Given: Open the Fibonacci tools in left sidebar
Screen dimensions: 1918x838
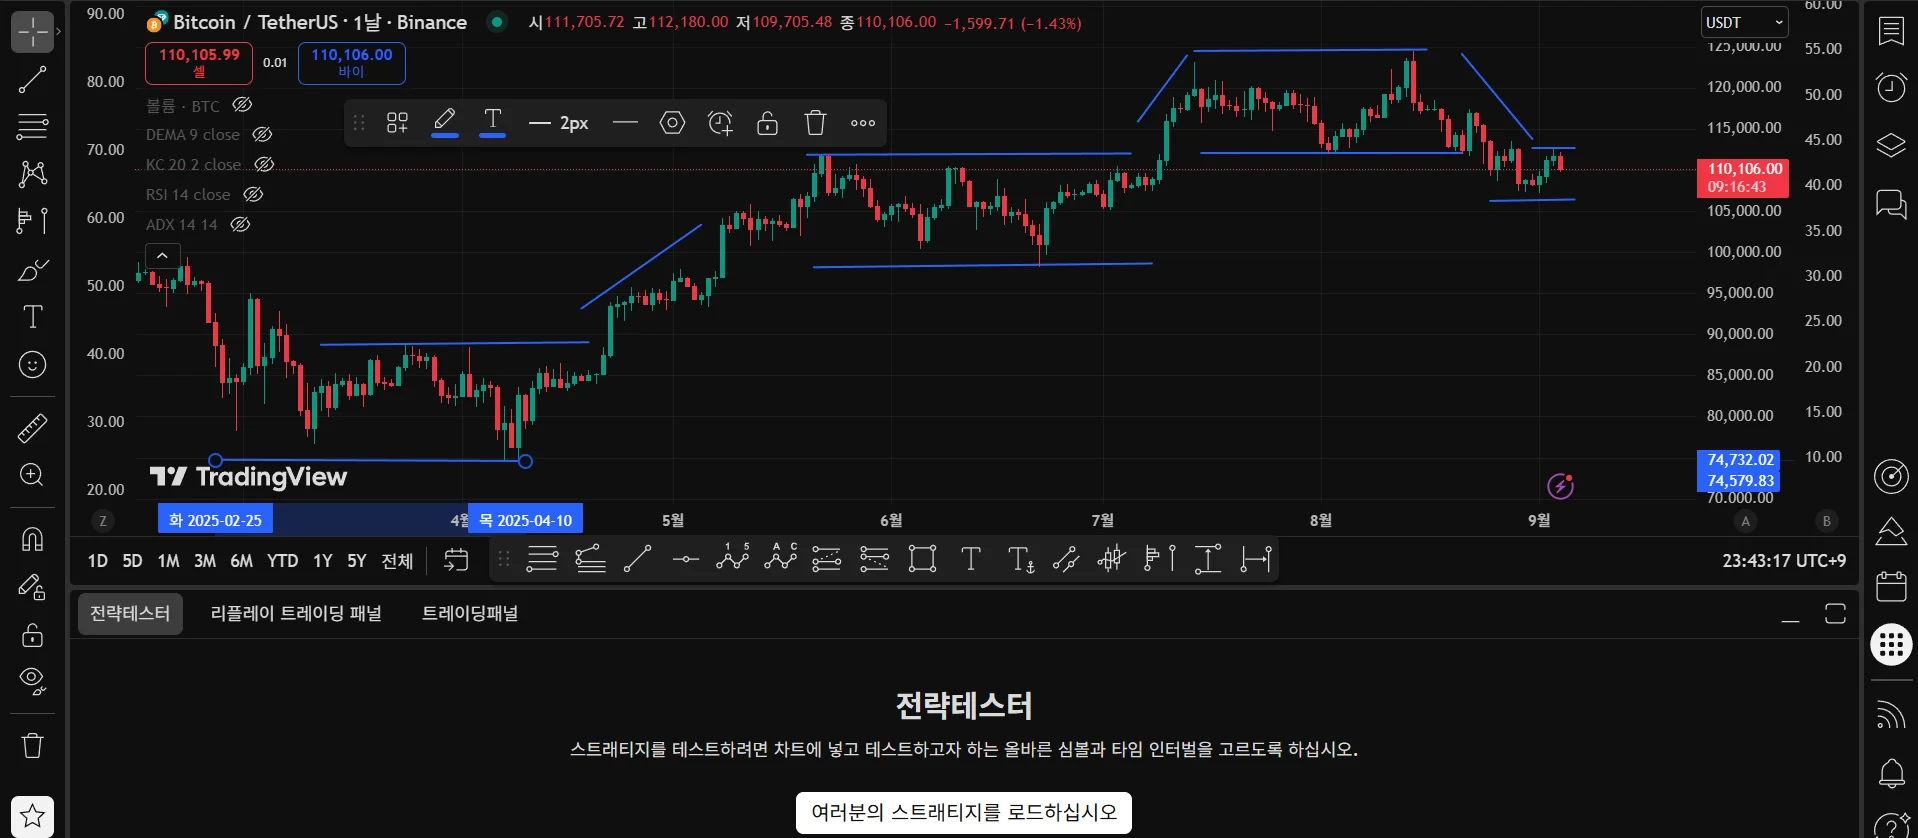Looking at the screenshot, I should 32,127.
